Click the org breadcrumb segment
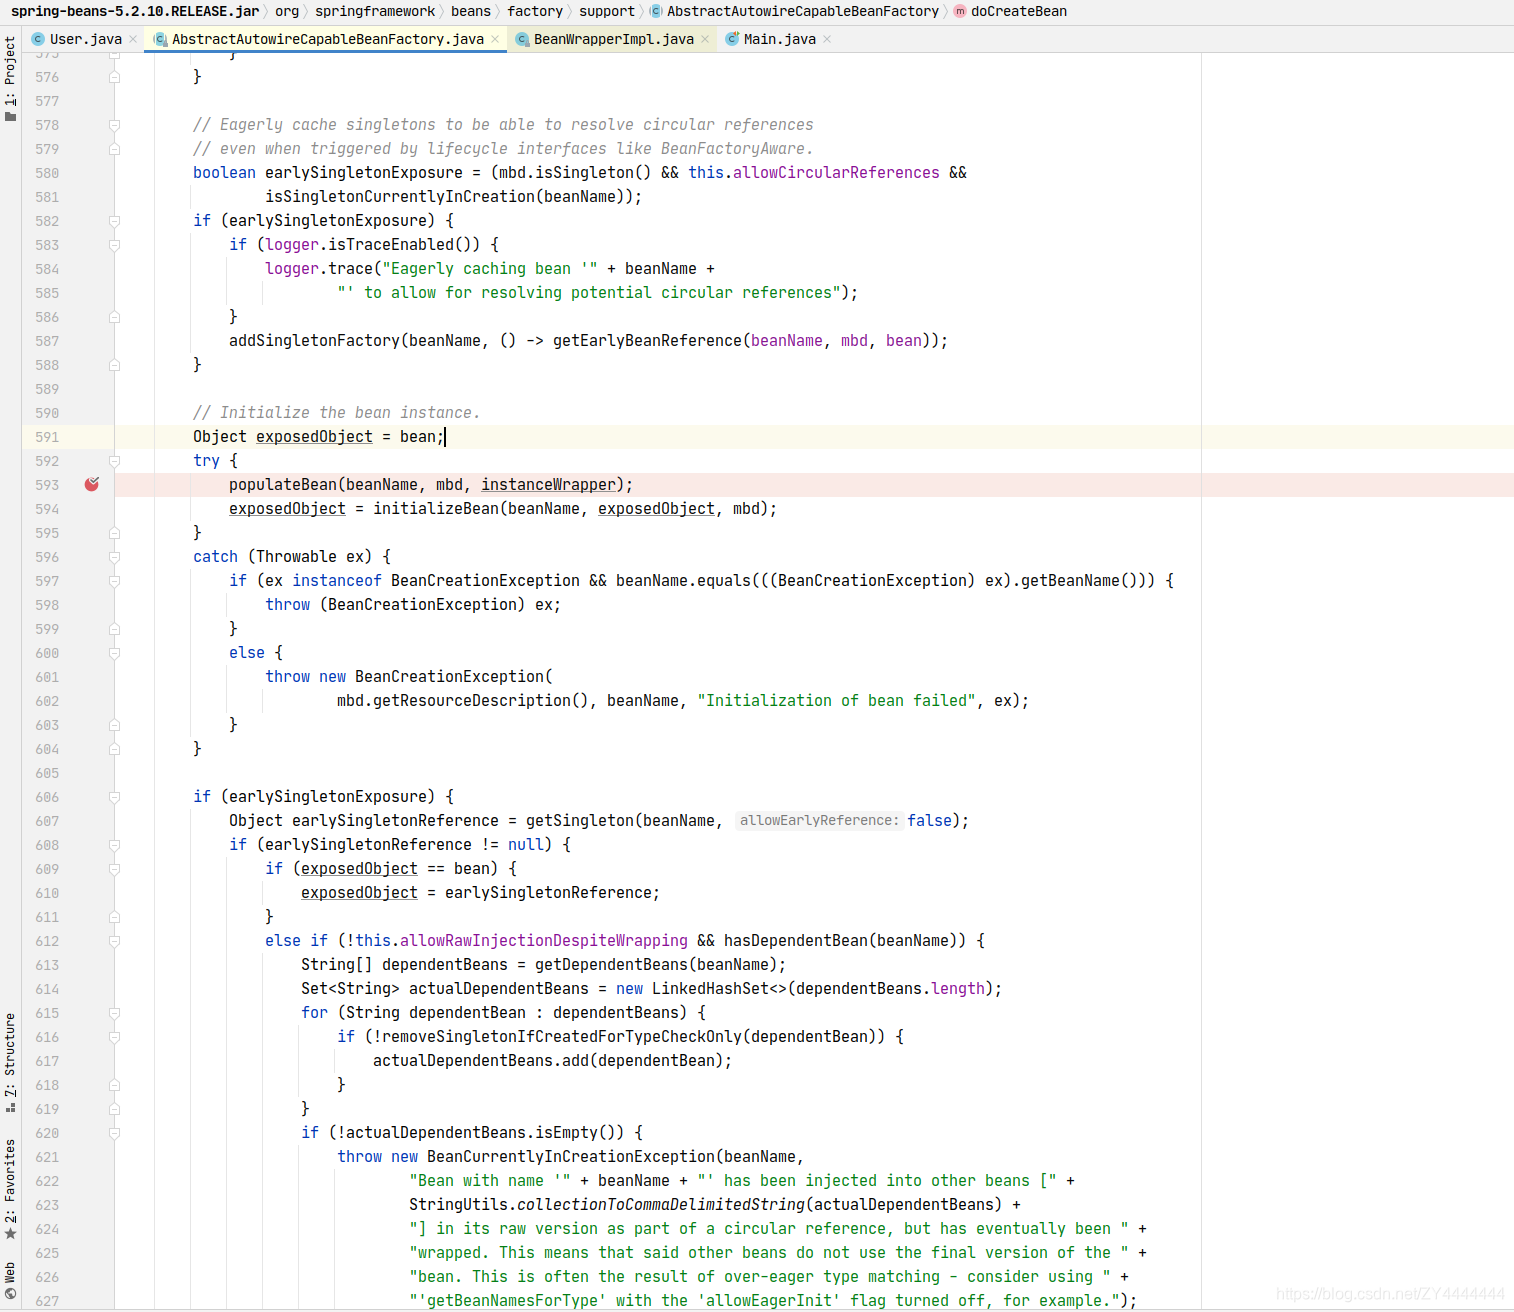The image size is (1514, 1312). (287, 11)
